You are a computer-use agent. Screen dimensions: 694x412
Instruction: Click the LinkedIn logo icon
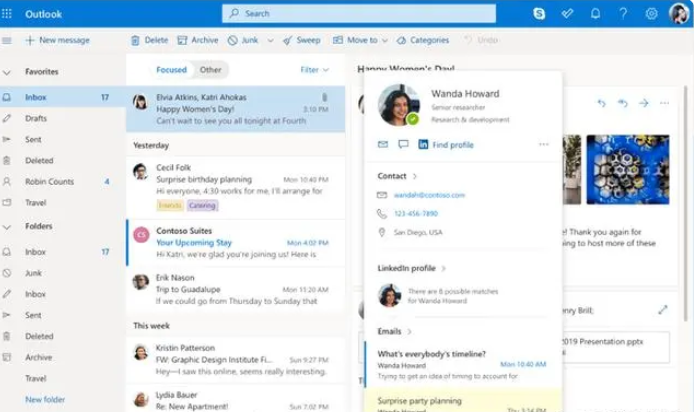(x=423, y=144)
